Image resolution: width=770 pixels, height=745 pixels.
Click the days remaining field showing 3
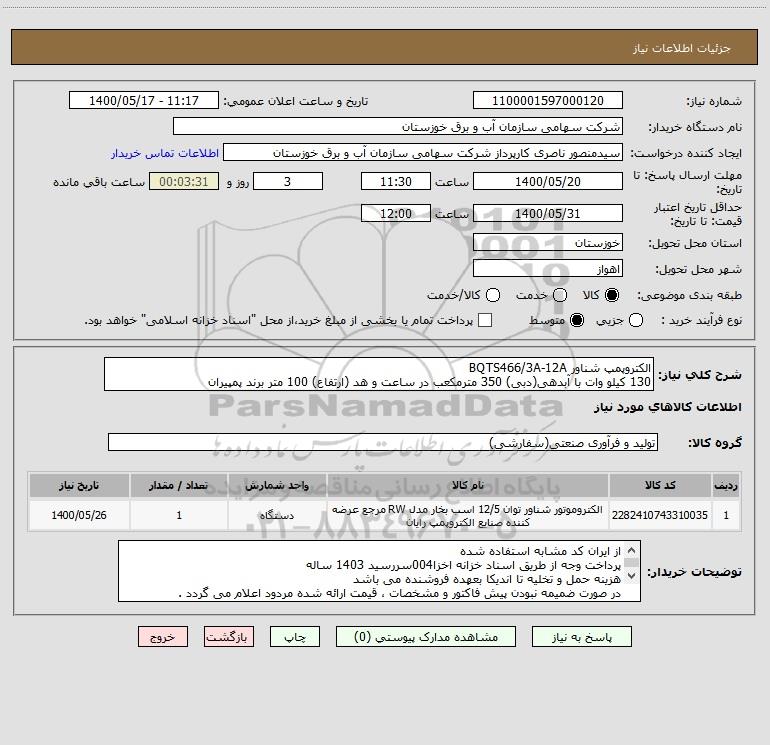pyautogui.click(x=288, y=181)
